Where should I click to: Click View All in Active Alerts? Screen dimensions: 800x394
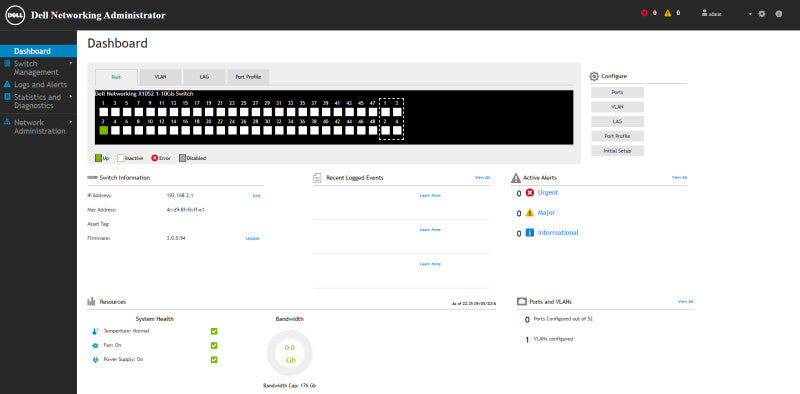pyautogui.click(x=679, y=178)
